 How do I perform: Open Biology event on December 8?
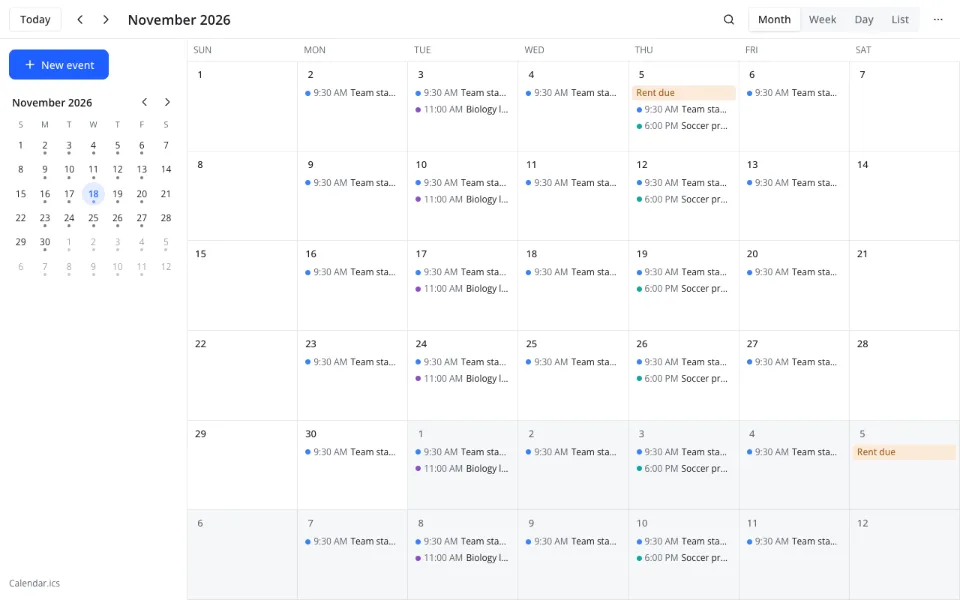pyautogui.click(x=462, y=558)
